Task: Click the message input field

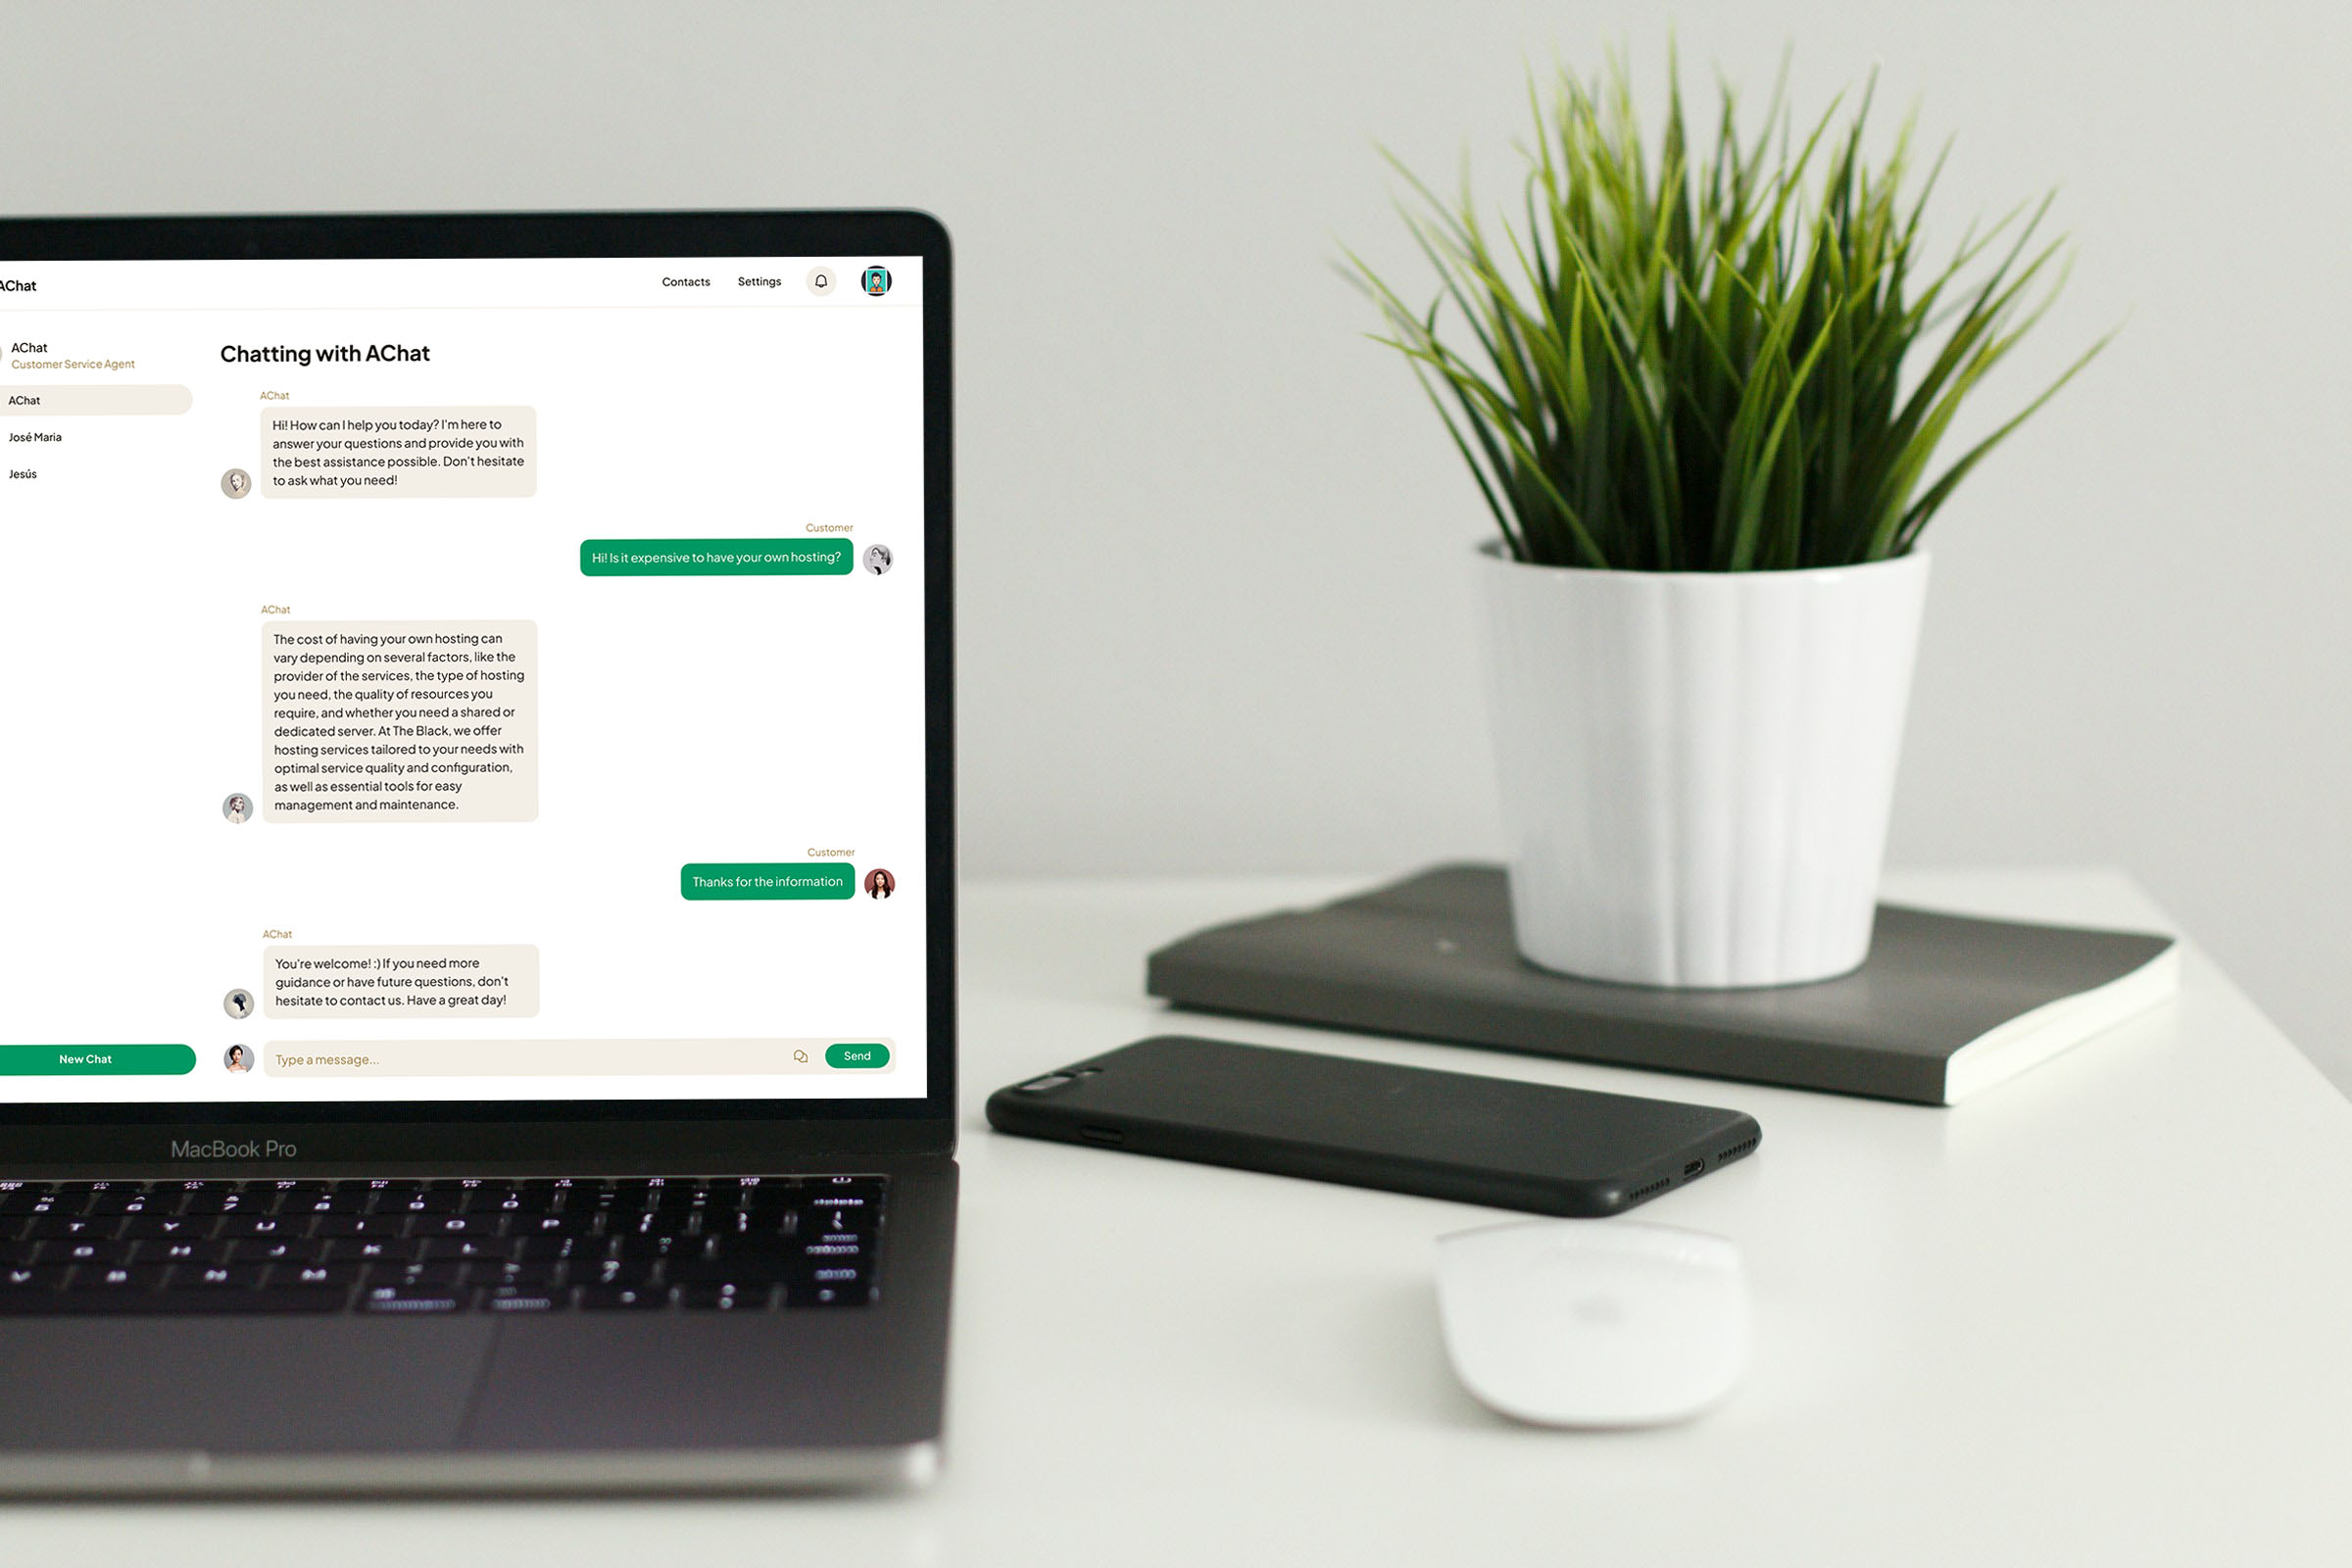Action: [525, 1057]
